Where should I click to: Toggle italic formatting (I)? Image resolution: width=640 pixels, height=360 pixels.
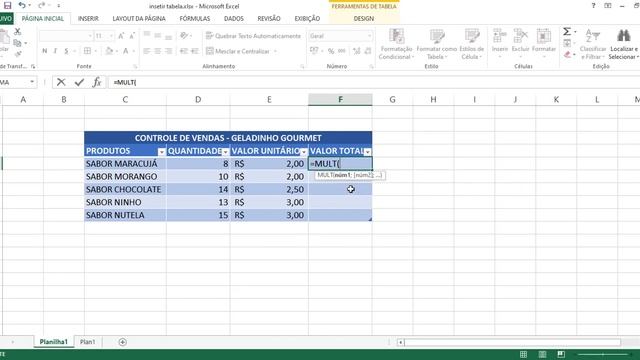55,51
